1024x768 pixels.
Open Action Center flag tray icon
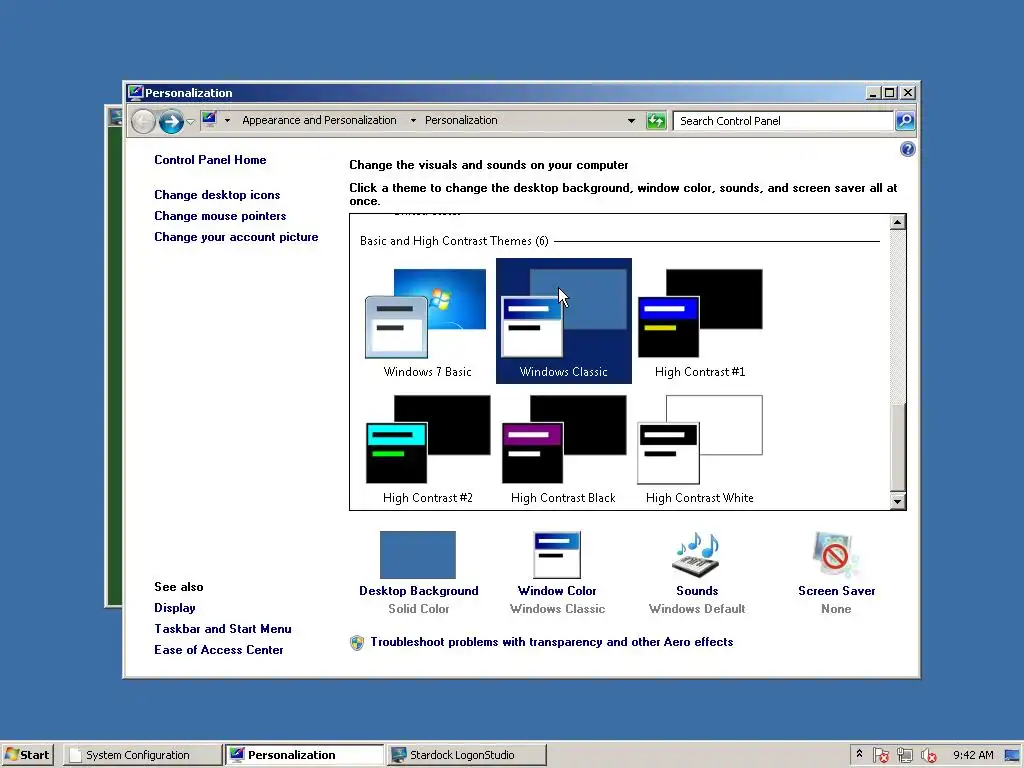coord(880,755)
